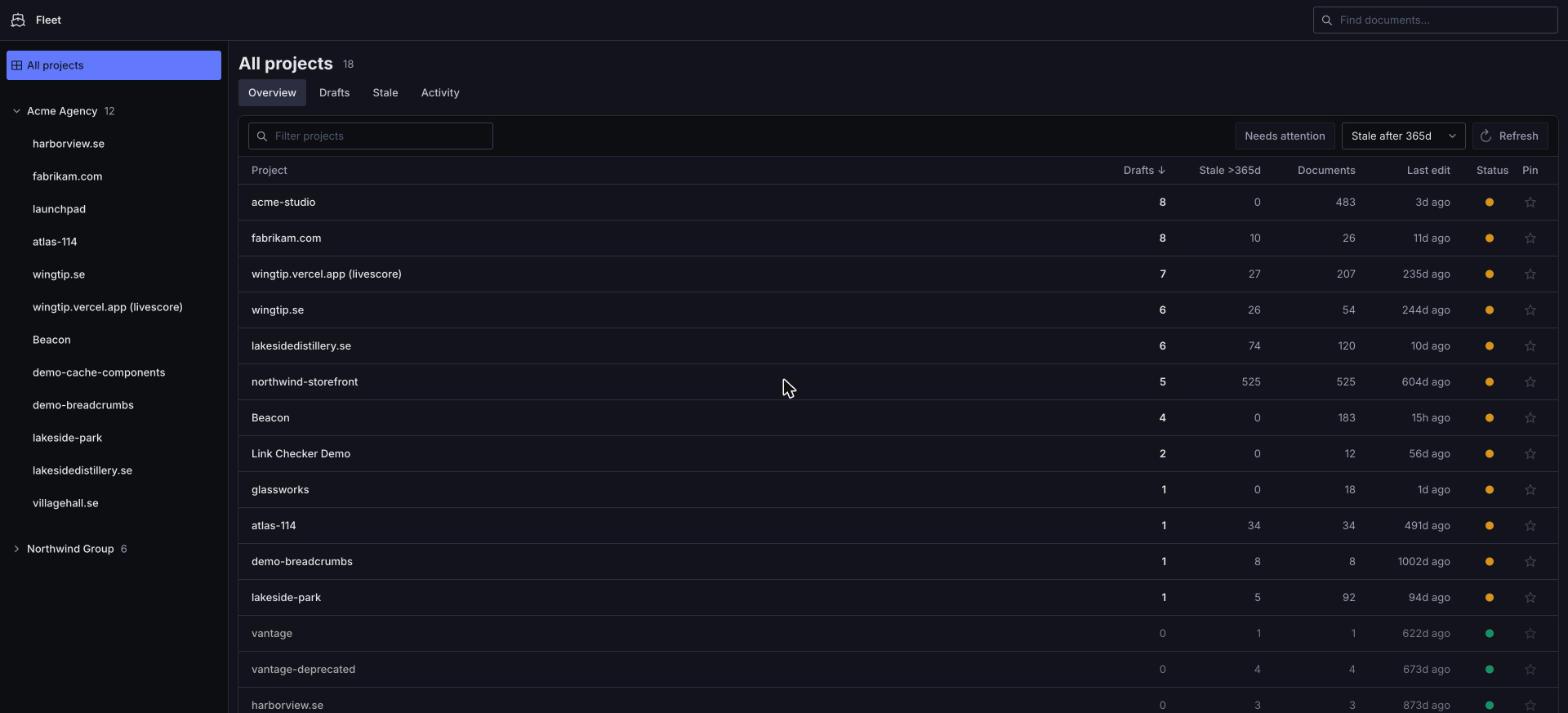Sort by the Drafts column header
Viewport: 1568px width, 713px height.
[x=1144, y=170]
